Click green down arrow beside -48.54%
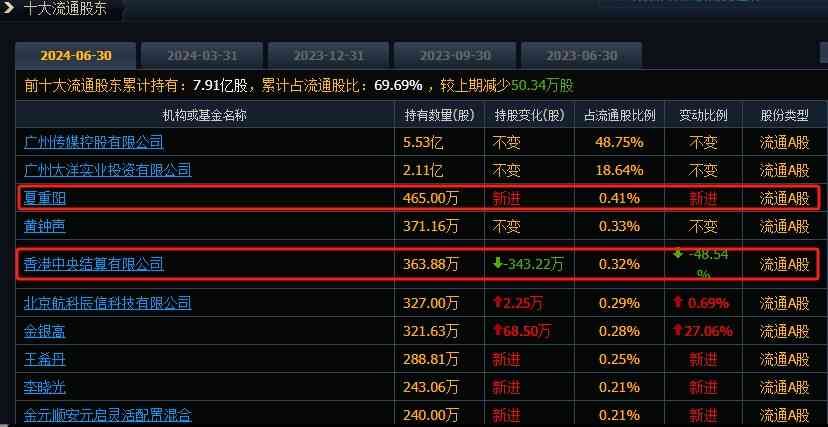Image resolution: width=828 pixels, height=427 pixels. coord(678,254)
